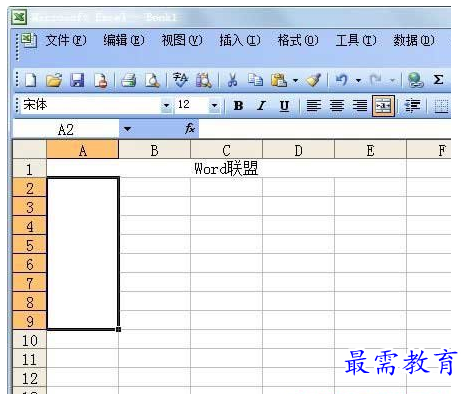Align cell text right
Image resolution: width=466 pixels, height=394 pixels.
pos(360,106)
